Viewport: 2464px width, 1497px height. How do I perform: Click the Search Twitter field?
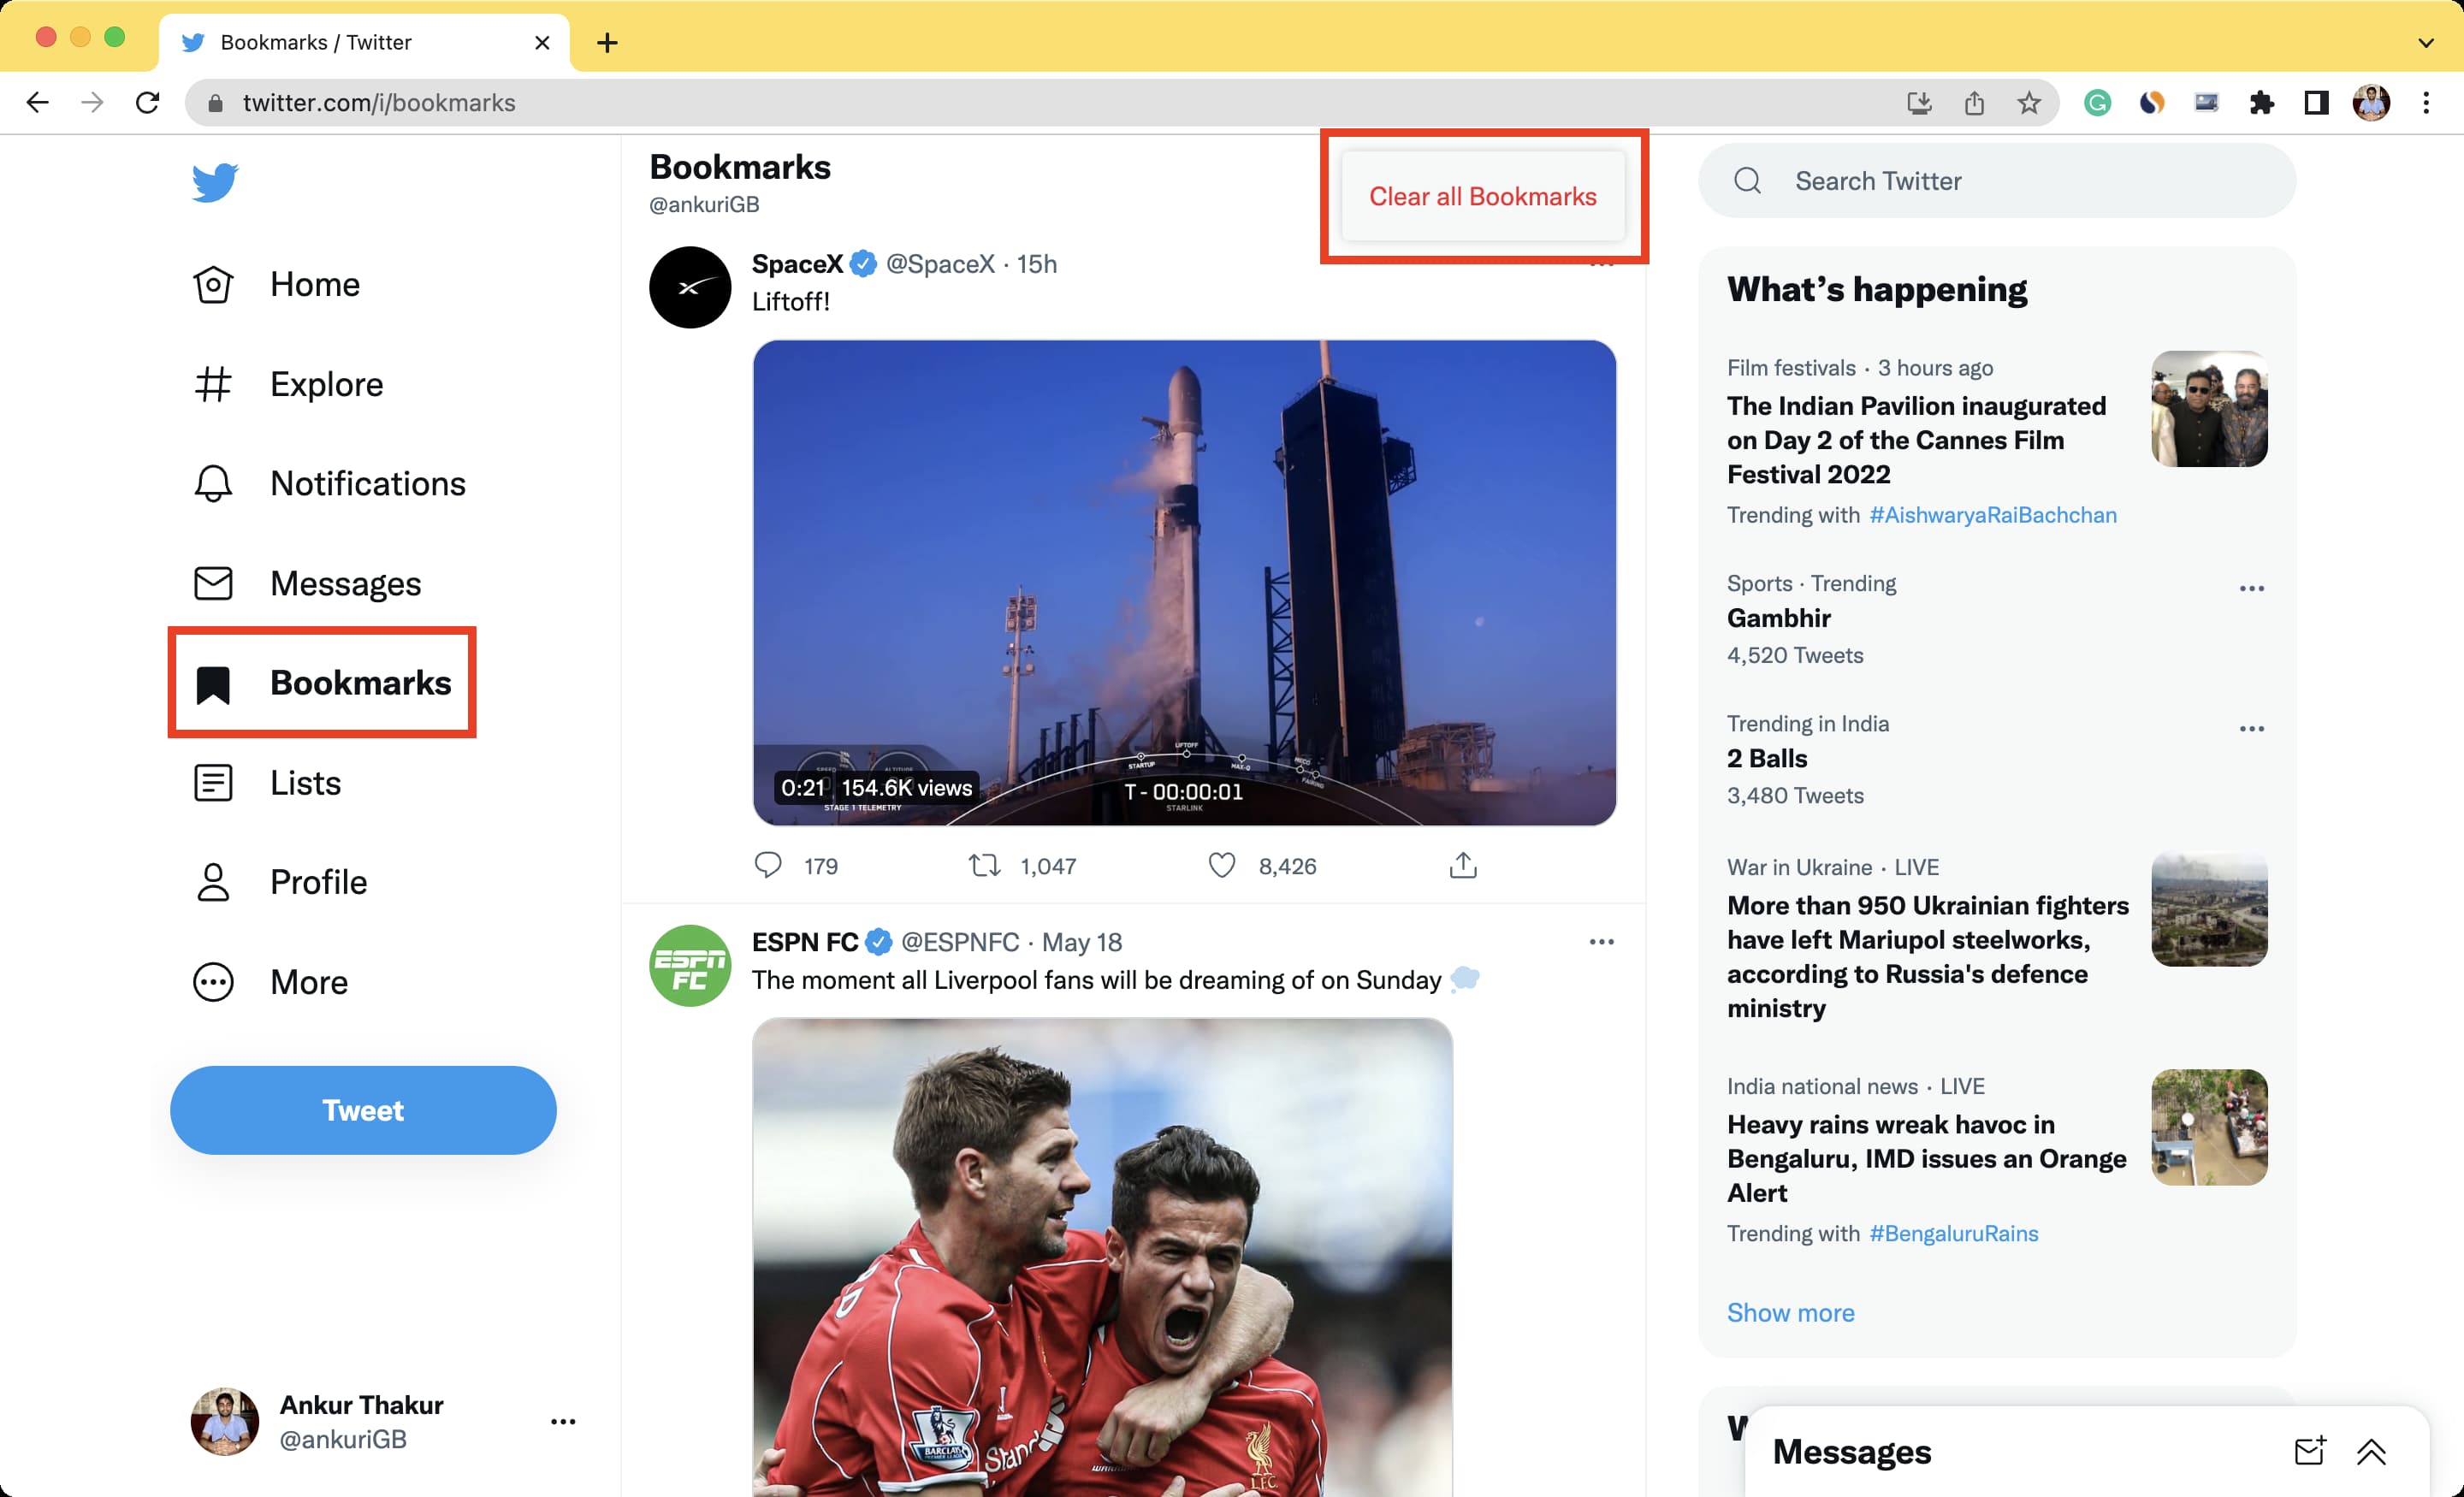1996,181
